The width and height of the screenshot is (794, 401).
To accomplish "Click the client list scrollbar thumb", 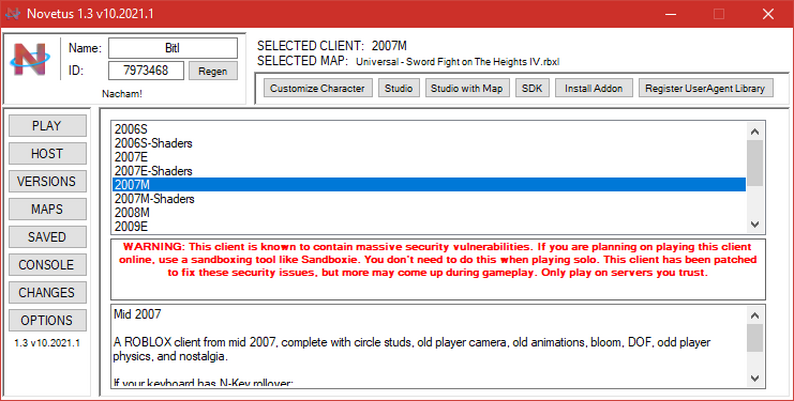I will 755,163.
